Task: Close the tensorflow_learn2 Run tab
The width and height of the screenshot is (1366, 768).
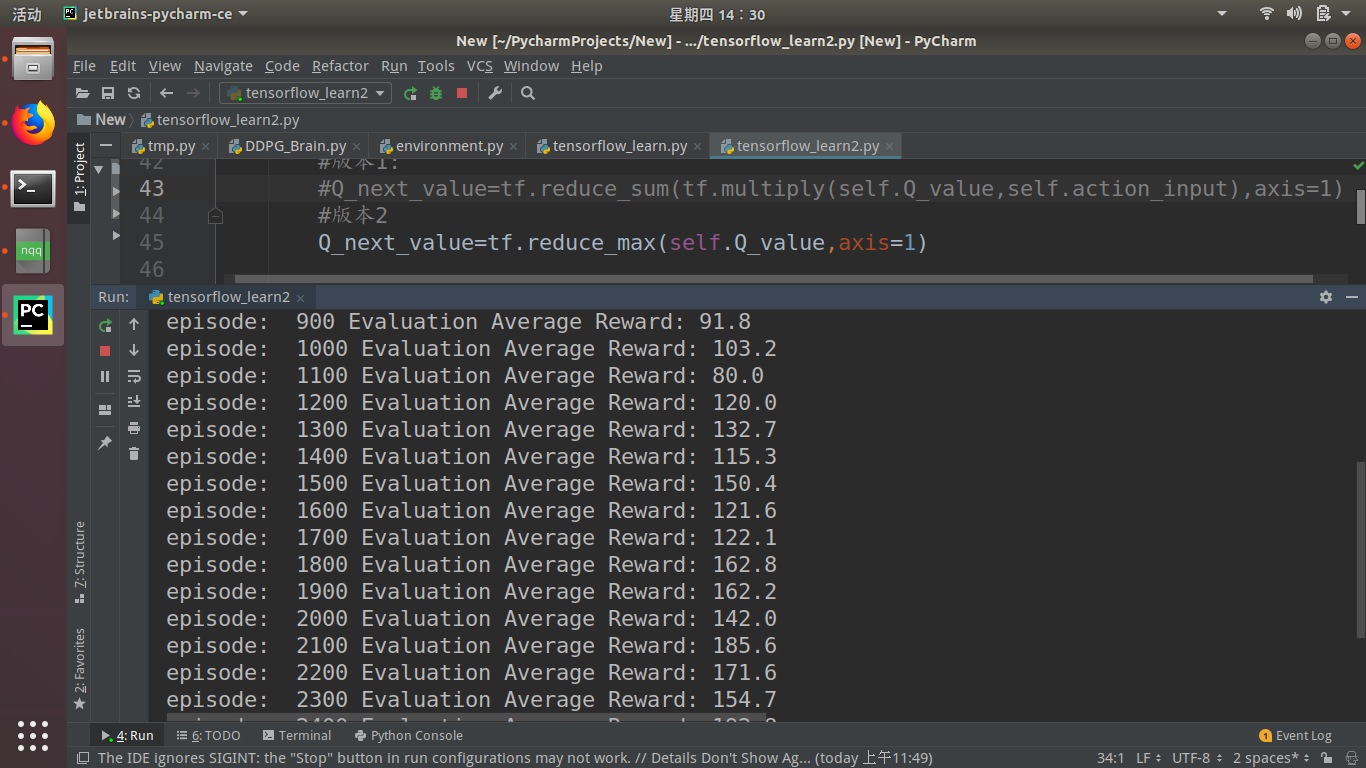Action: pyautogui.click(x=300, y=298)
